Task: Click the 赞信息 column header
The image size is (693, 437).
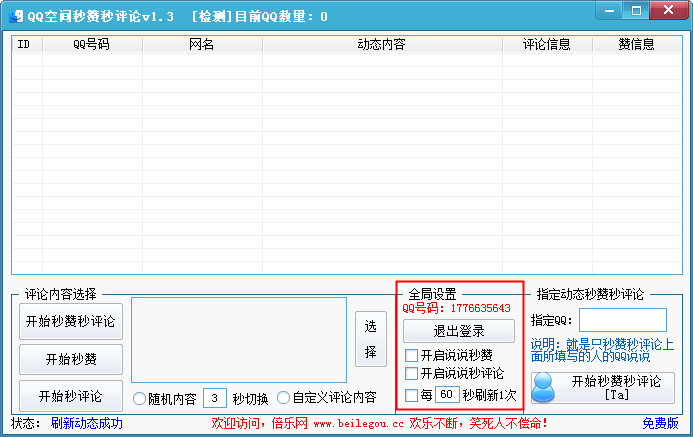Action: (x=637, y=44)
